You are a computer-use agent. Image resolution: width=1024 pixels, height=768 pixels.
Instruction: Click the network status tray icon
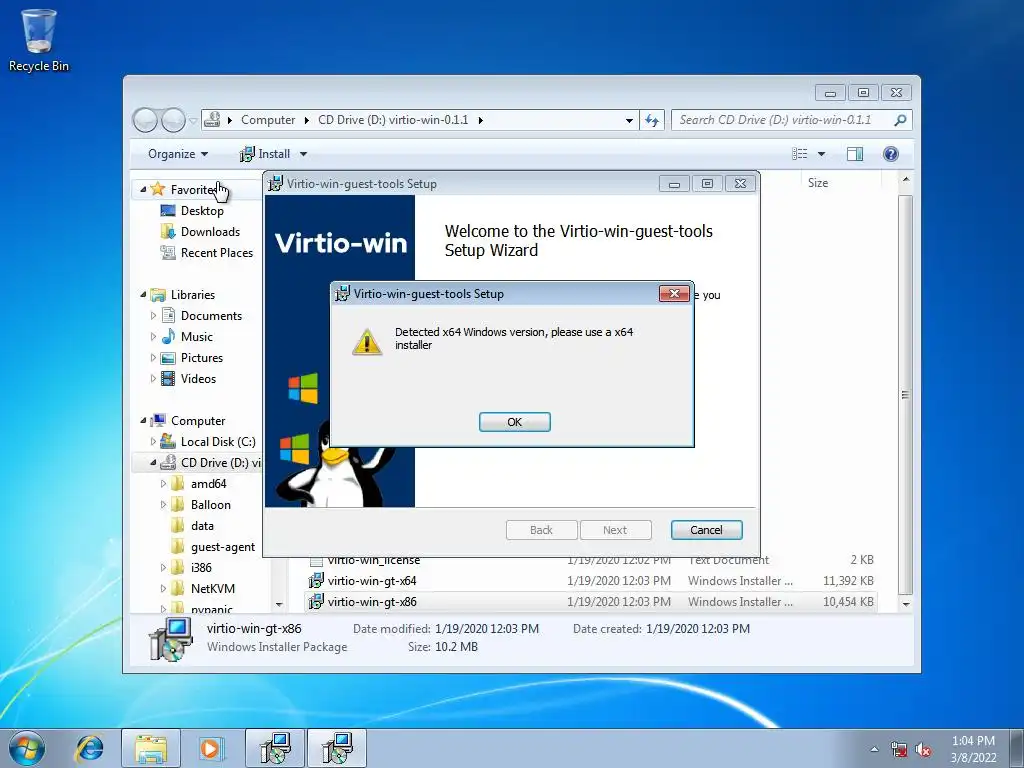[x=899, y=750]
